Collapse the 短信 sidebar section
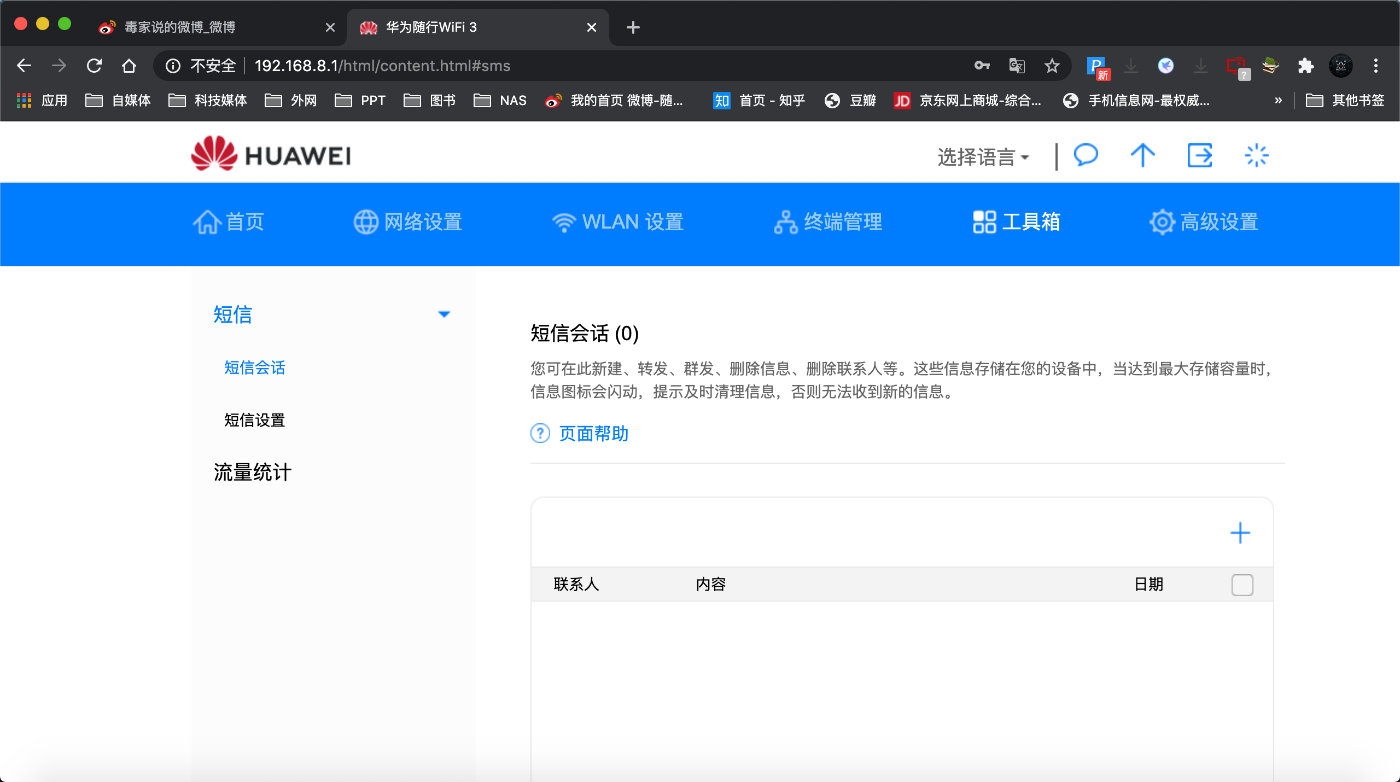 (x=443, y=314)
